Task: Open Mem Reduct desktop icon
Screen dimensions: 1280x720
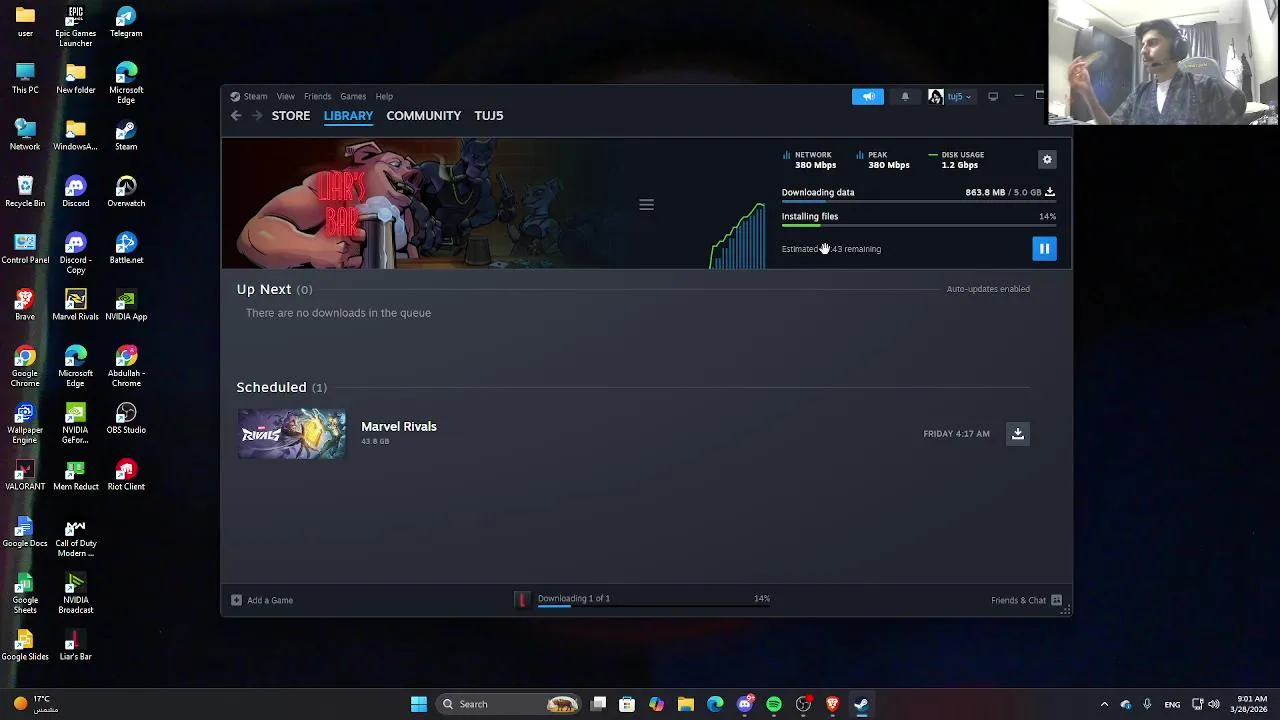Action: click(x=76, y=475)
